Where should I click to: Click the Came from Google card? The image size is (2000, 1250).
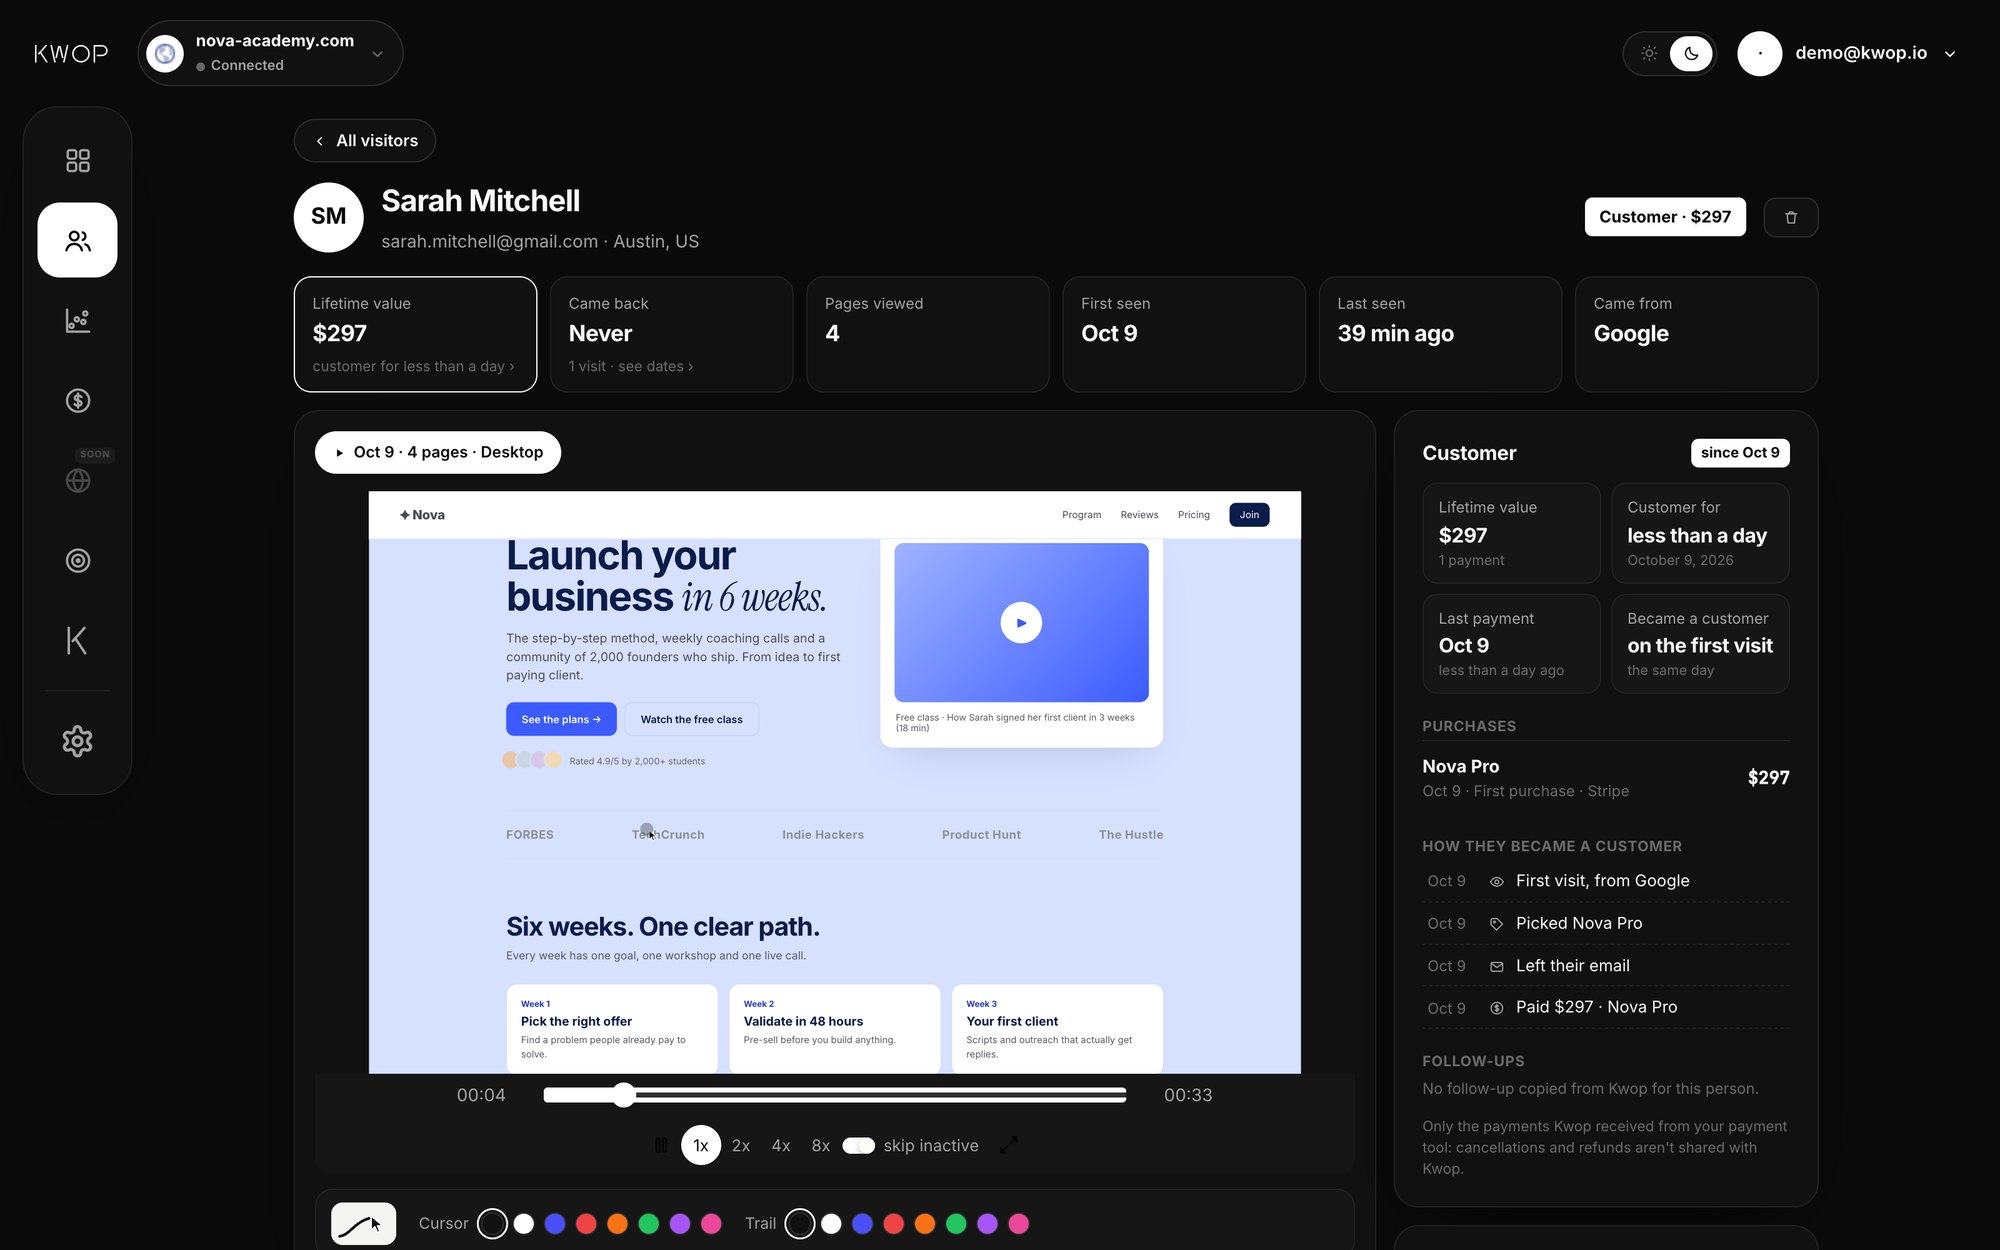point(1696,334)
